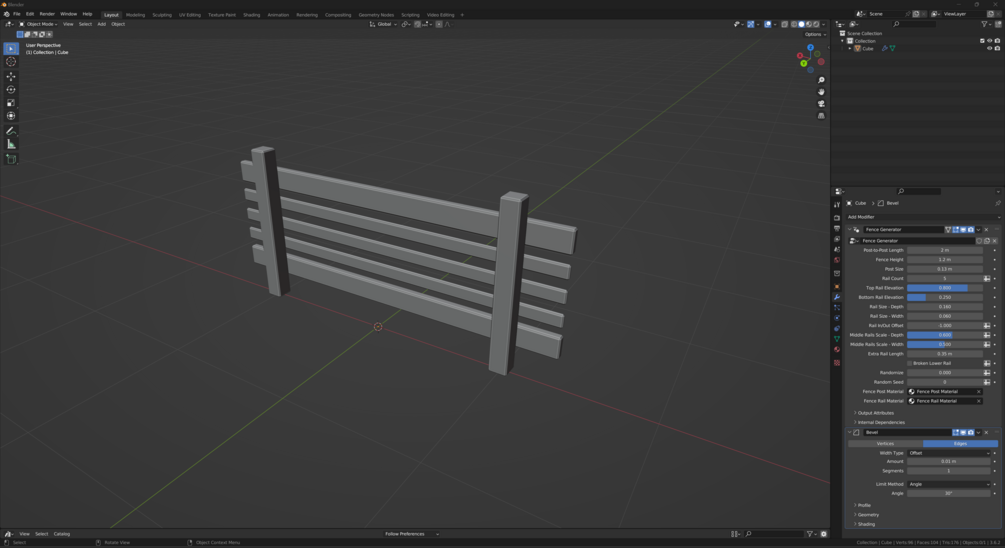The width and height of the screenshot is (1005, 548).
Task: Open the Limit Method Angle dropdown
Action: pos(949,485)
